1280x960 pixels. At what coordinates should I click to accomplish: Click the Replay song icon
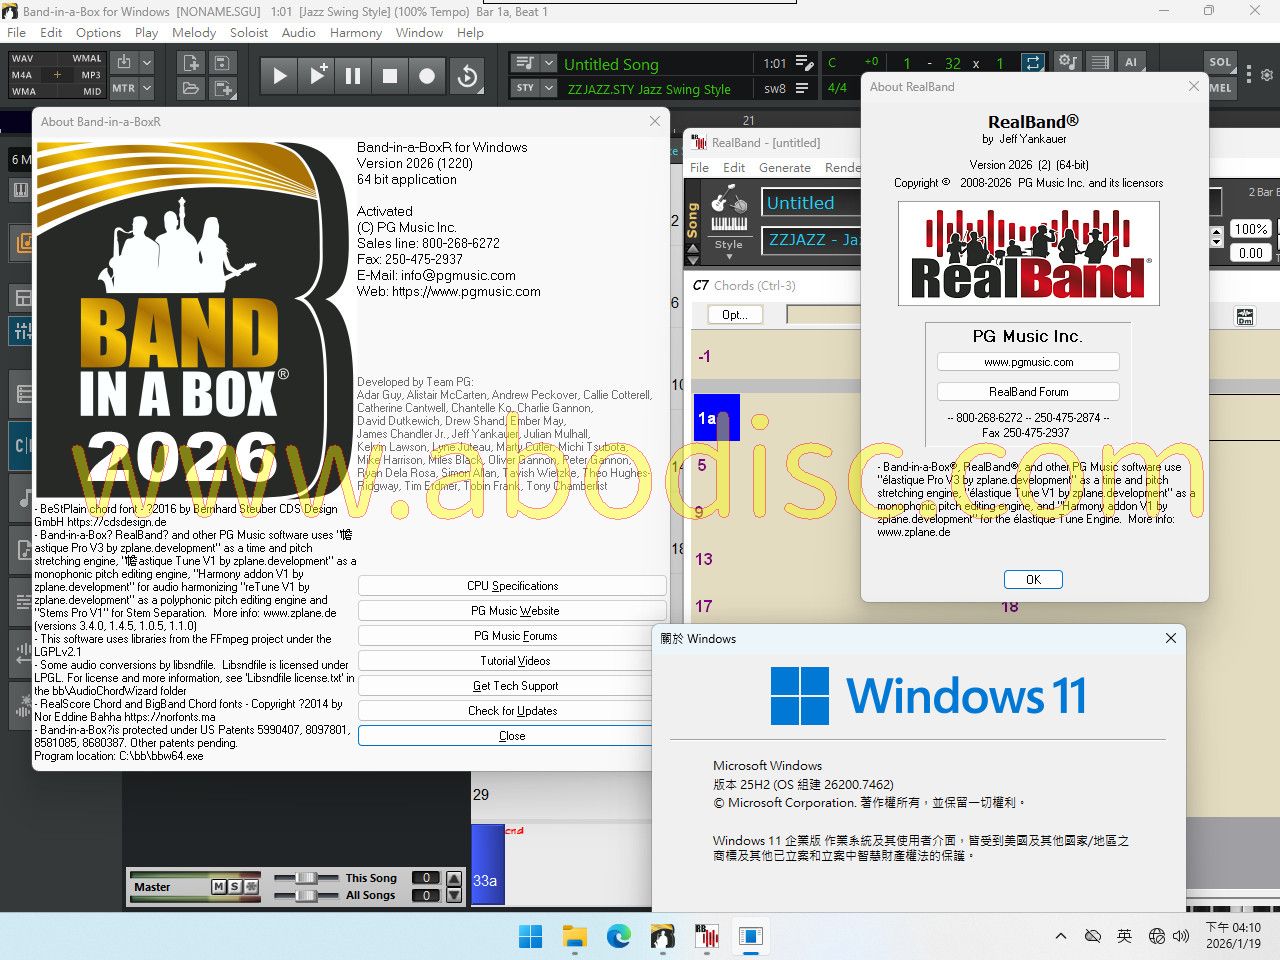466,76
